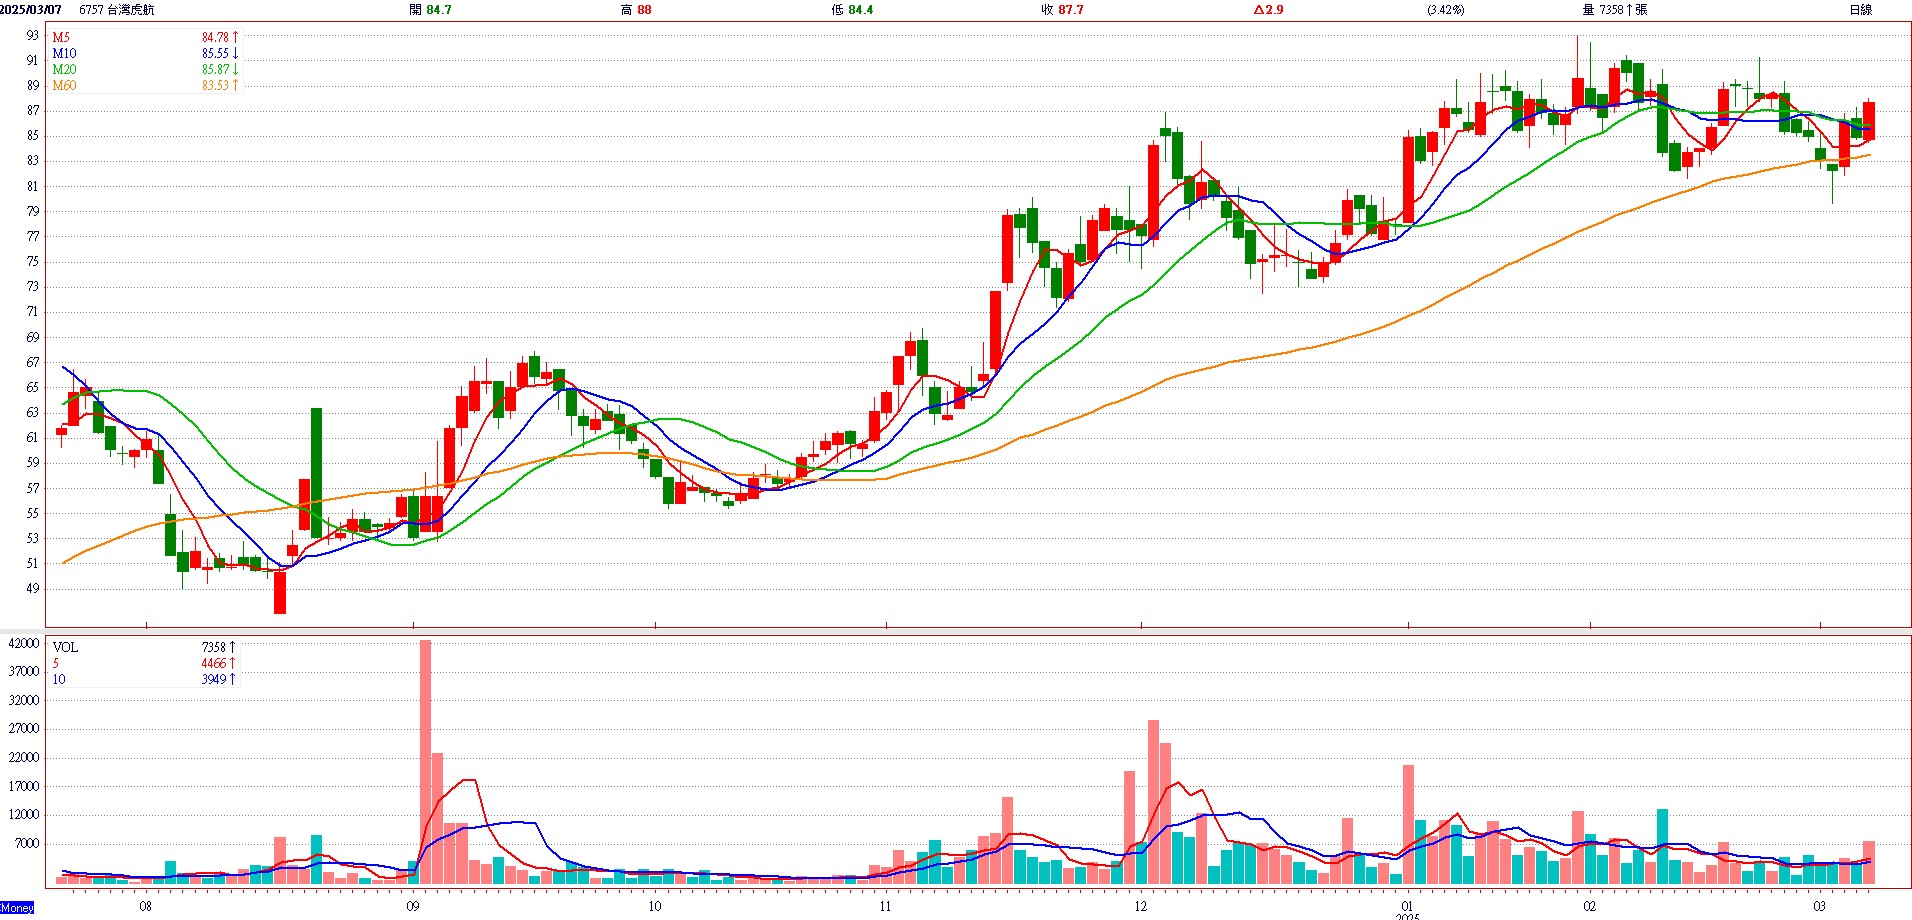The height and width of the screenshot is (920, 1912).
Task: Select the M60 moving average legend label
Action: tap(64, 85)
